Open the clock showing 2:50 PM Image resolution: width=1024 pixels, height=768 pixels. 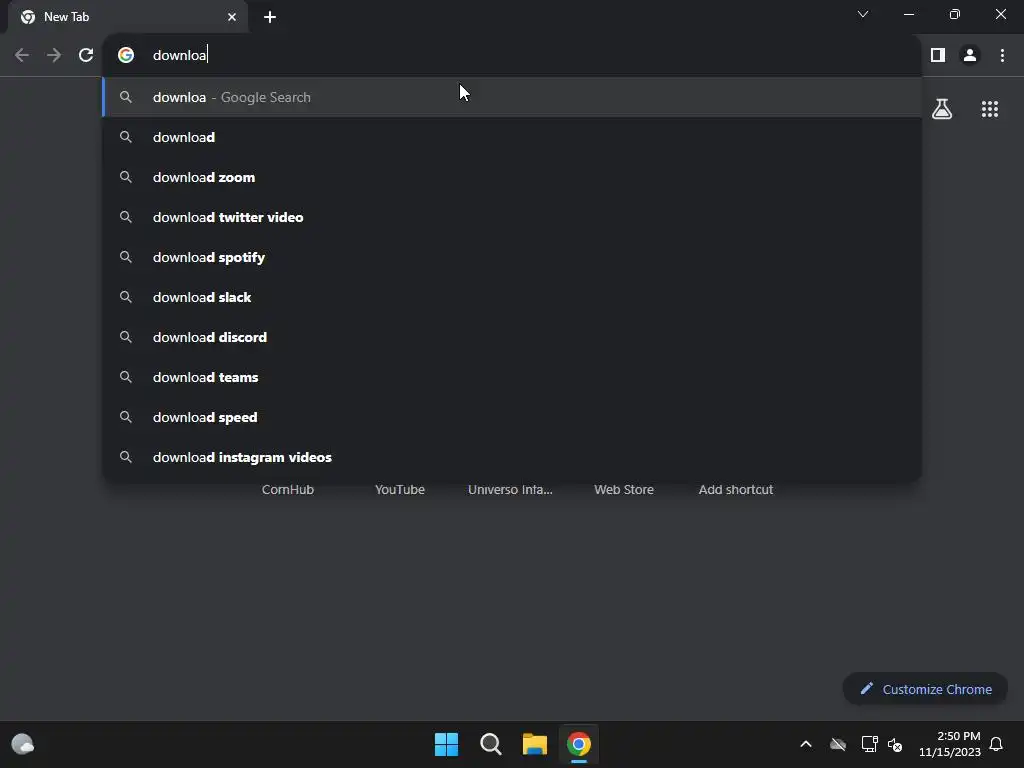[x=950, y=744]
